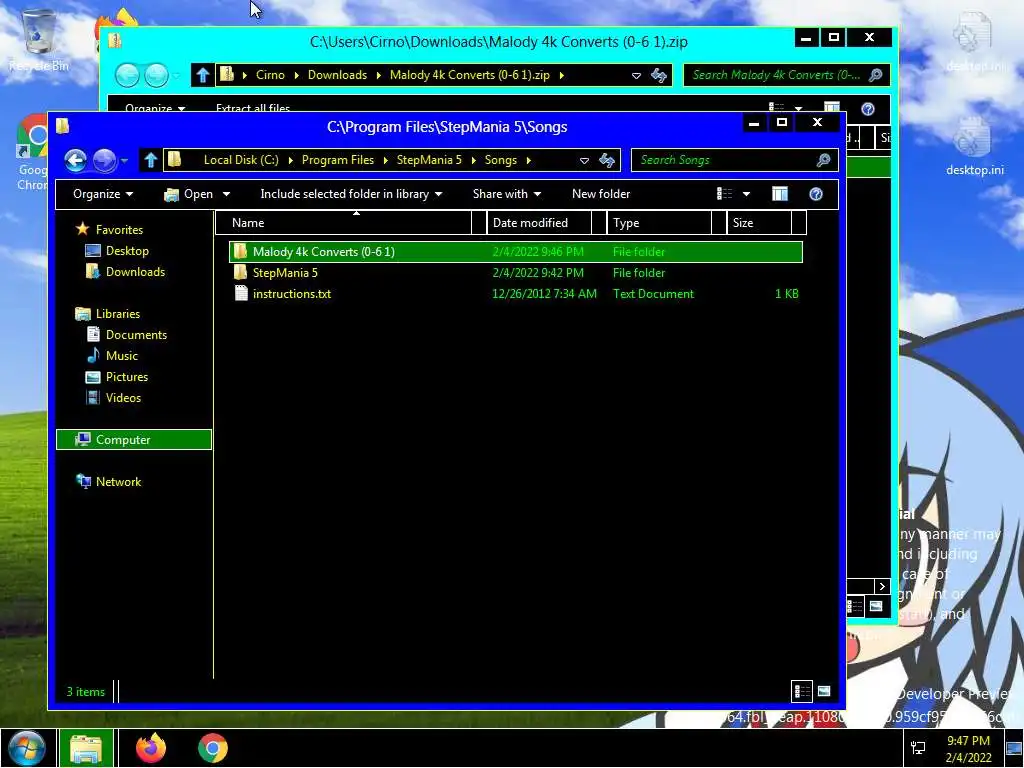
Task: Click the Back arrow in Songs window
Action: coord(76,160)
